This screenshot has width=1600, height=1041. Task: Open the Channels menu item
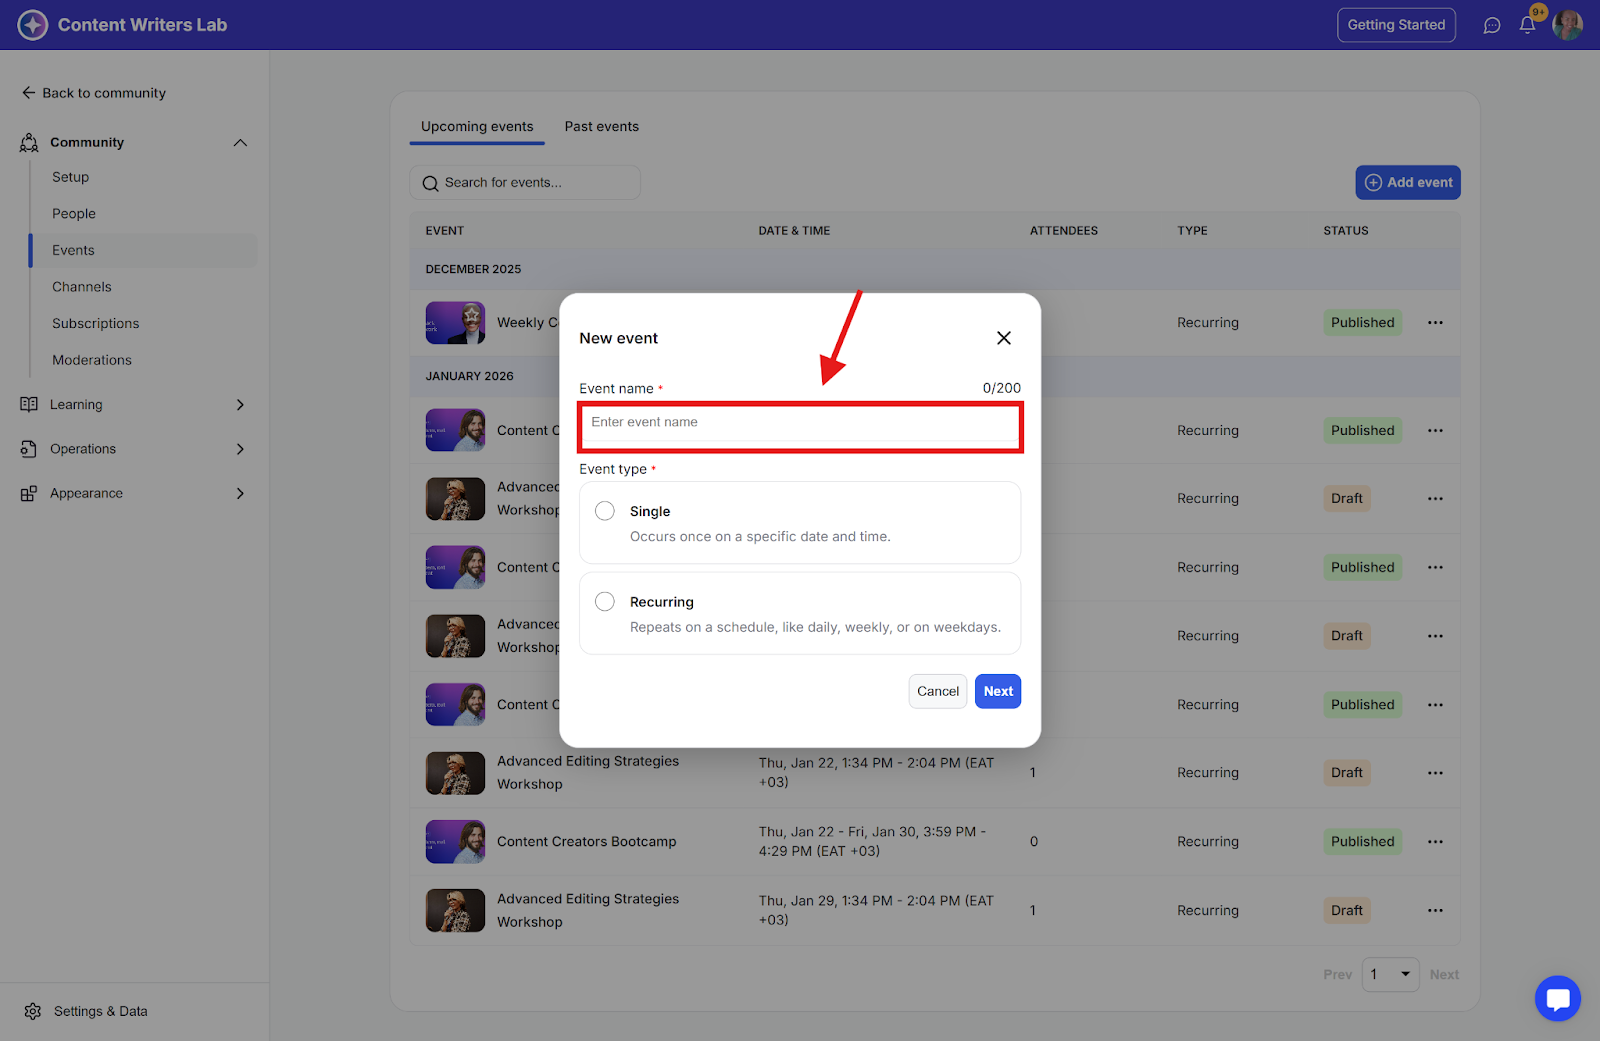pos(82,287)
